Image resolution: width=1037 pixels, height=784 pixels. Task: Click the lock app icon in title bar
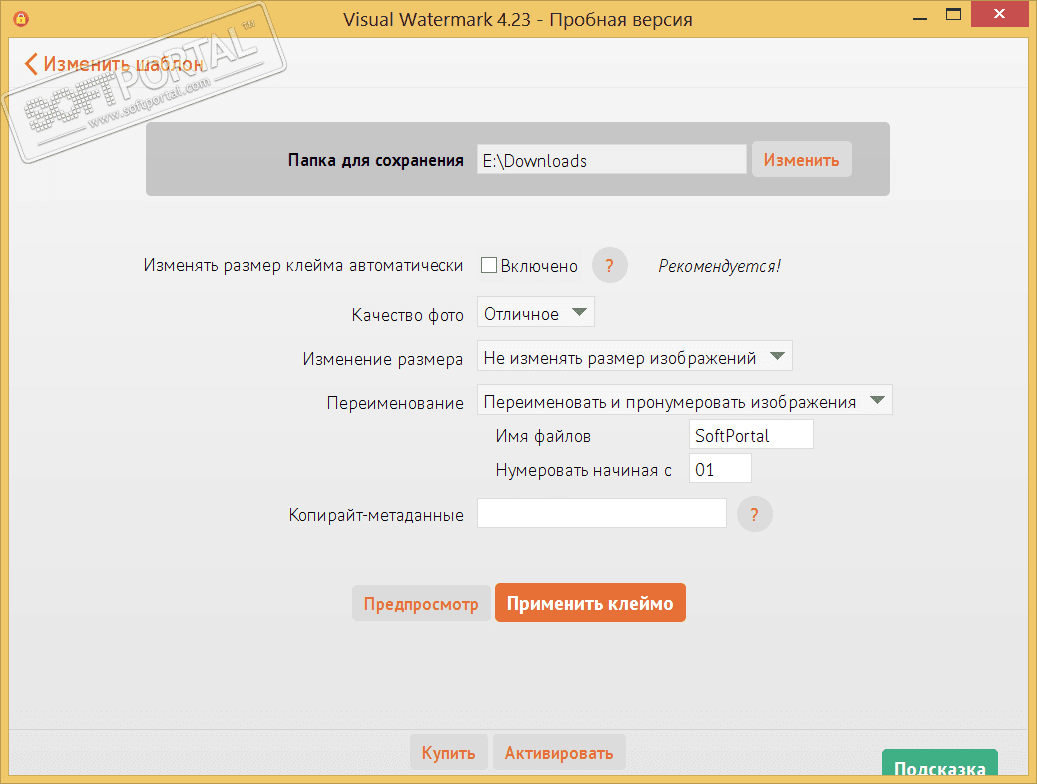click(x=21, y=19)
